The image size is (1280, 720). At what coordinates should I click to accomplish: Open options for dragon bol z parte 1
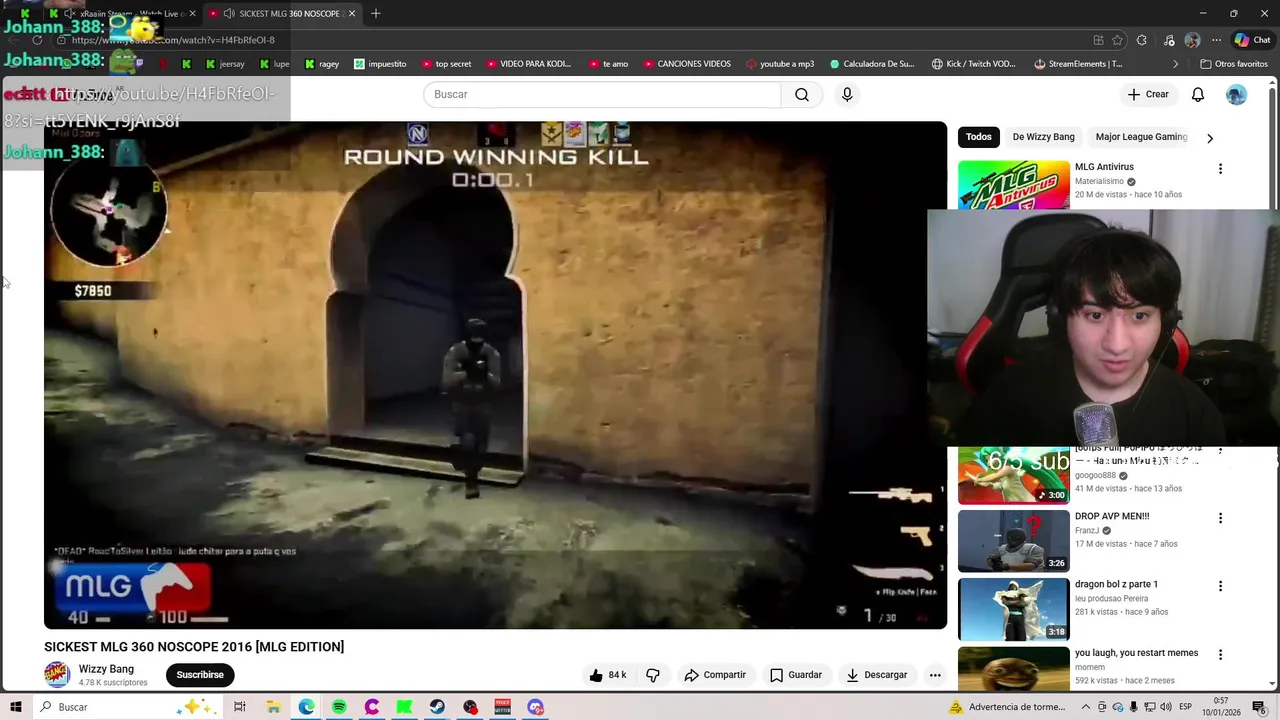[x=1220, y=586]
